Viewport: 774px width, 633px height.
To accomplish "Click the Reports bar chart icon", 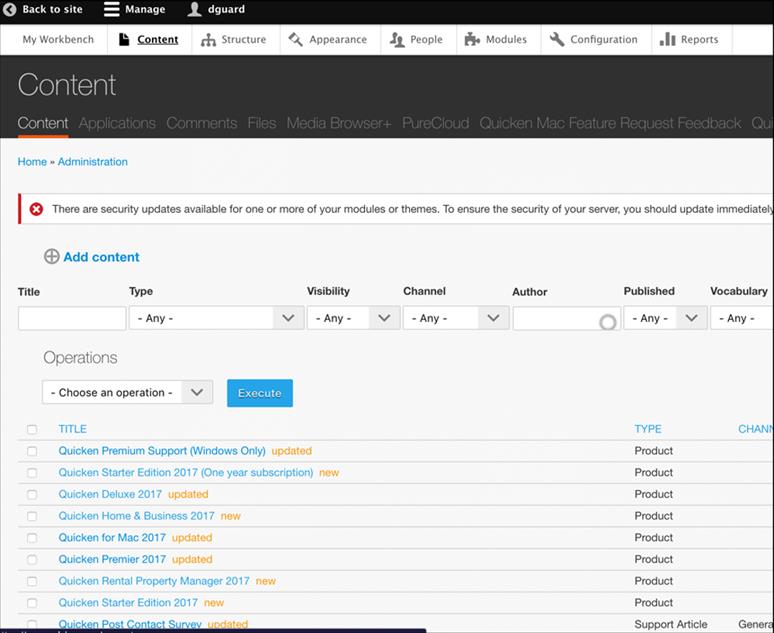I will point(667,40).
